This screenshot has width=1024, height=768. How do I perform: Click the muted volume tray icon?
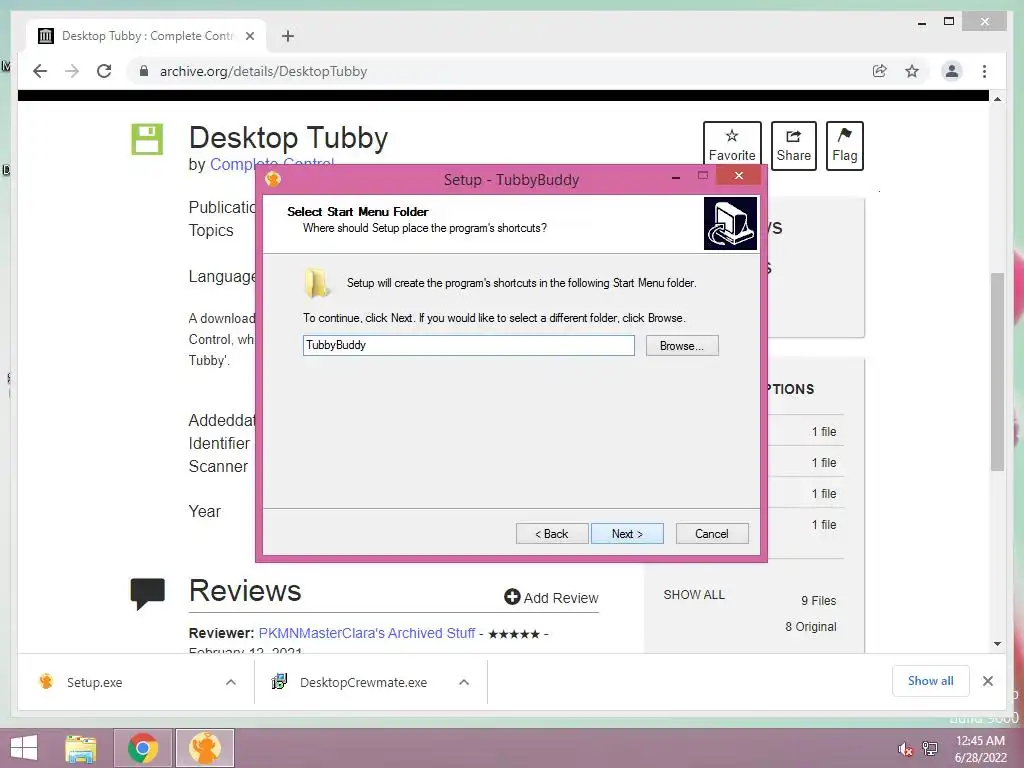[x=905, y=749]
